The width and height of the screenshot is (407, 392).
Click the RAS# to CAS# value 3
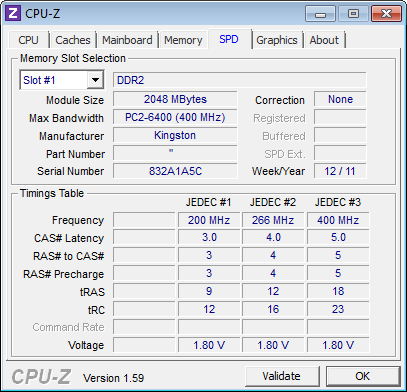[x=209, y=256]
